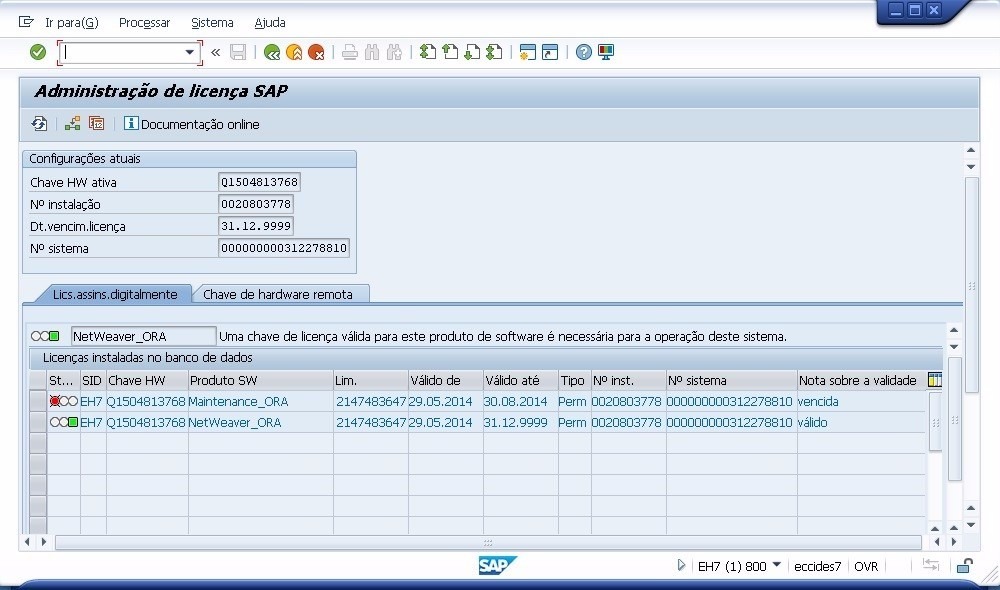Click the Chave HW column header
Image resolution: width=1000 pixels, height=590 pixels.
pyautogui.click(x=147, y=381)
